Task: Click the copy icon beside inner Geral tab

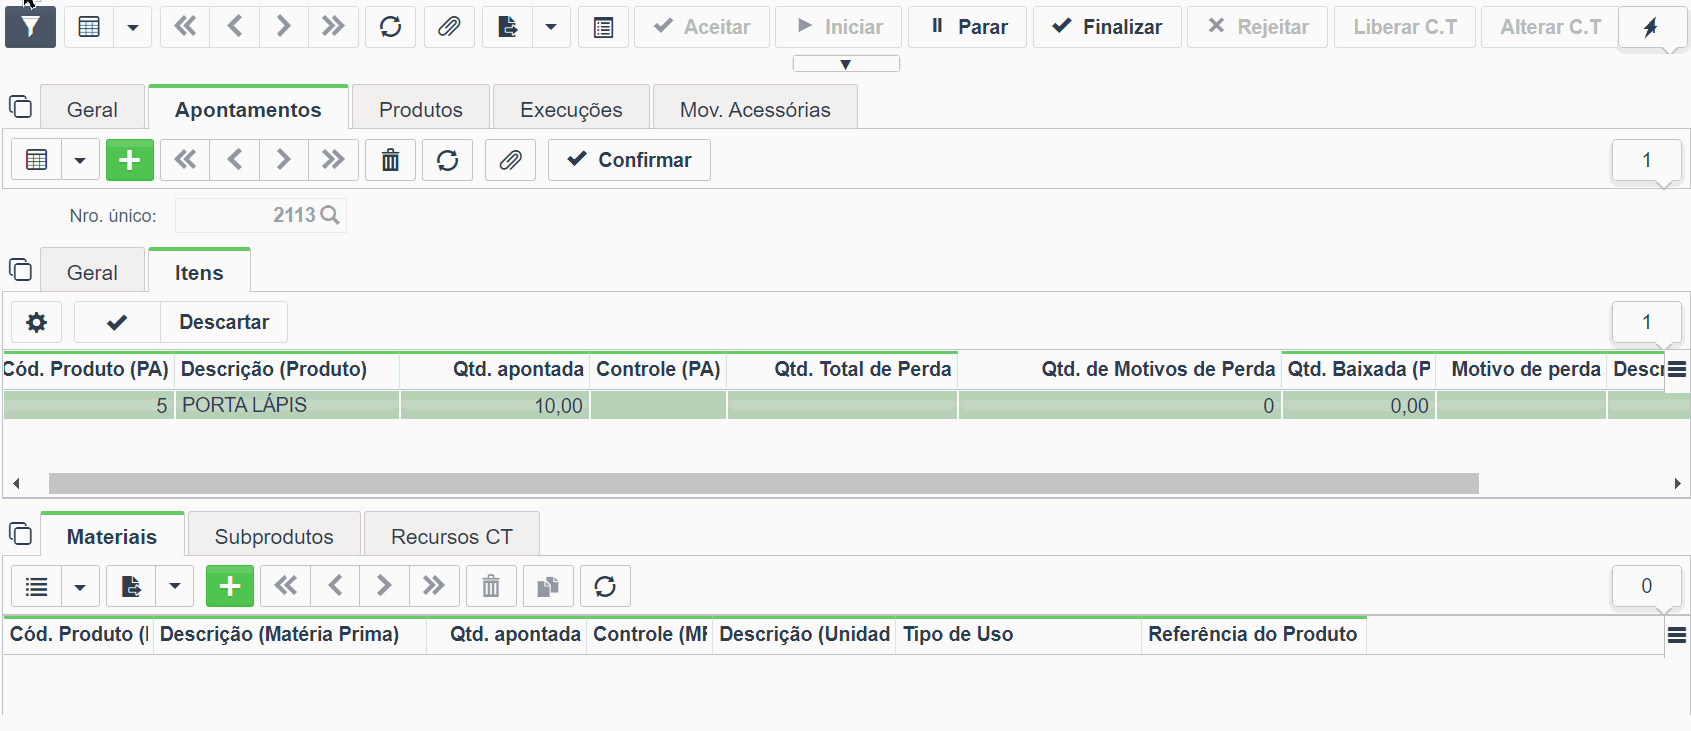Action: [x=20, y=270]
